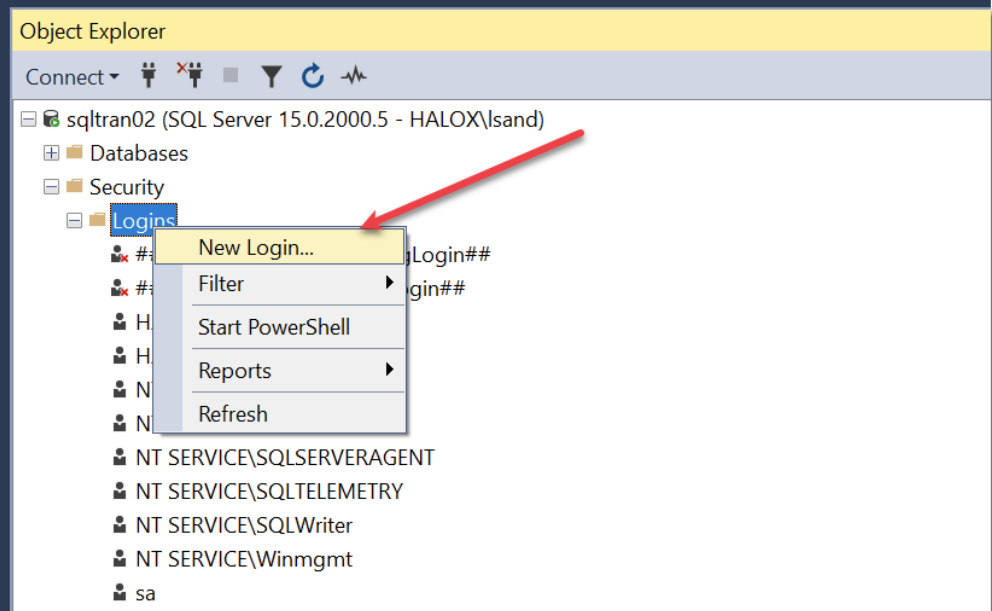Screen dimensions: 992x611
Task: Click the Logins folder icon
Action: coord(97,219)
